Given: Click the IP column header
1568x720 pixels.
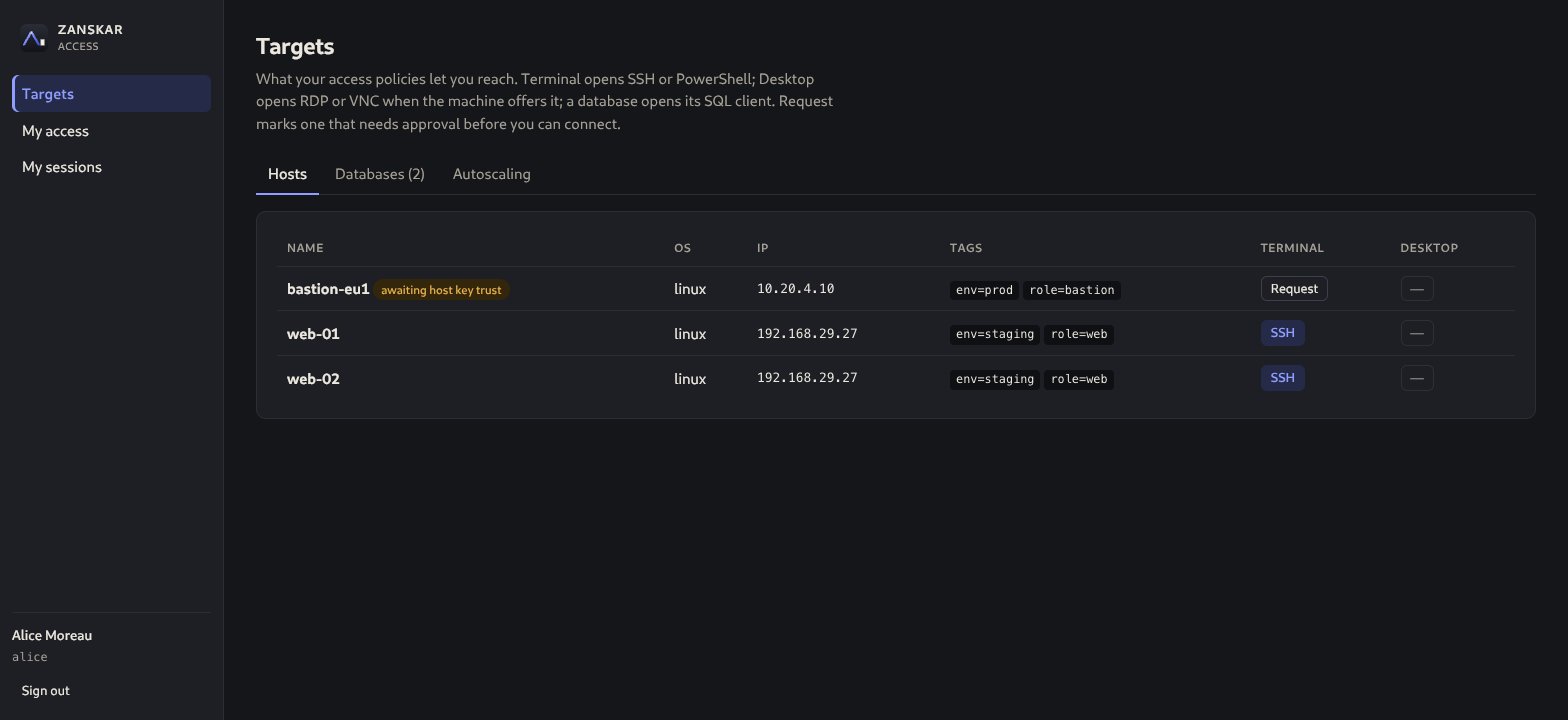Looking at the screenshot, I should pos(762,248).
